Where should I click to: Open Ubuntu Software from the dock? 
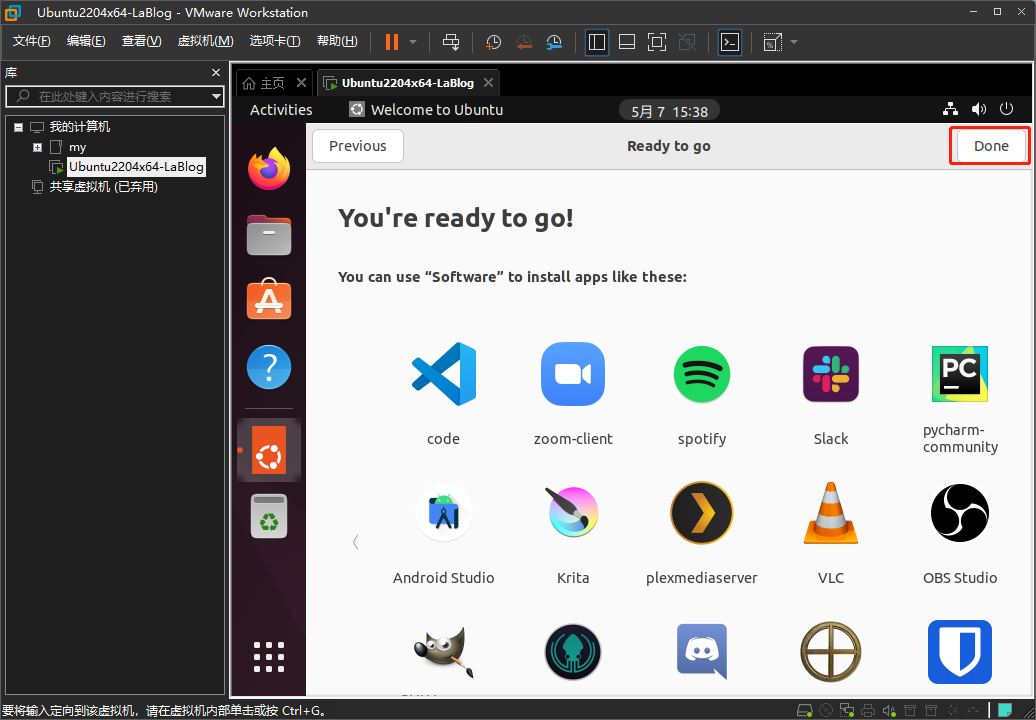[x=269, y=300]
